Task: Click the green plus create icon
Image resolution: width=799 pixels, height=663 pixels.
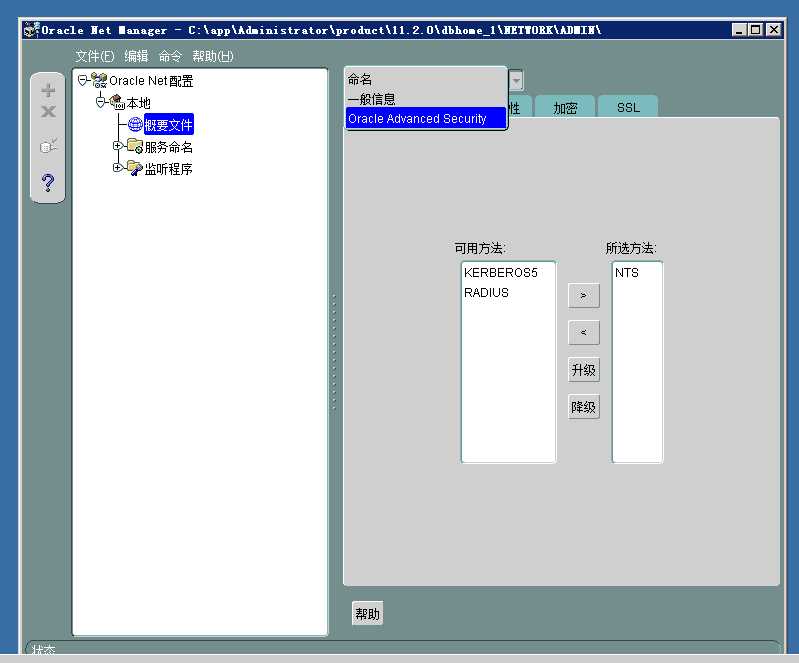Action: (48, 91)
